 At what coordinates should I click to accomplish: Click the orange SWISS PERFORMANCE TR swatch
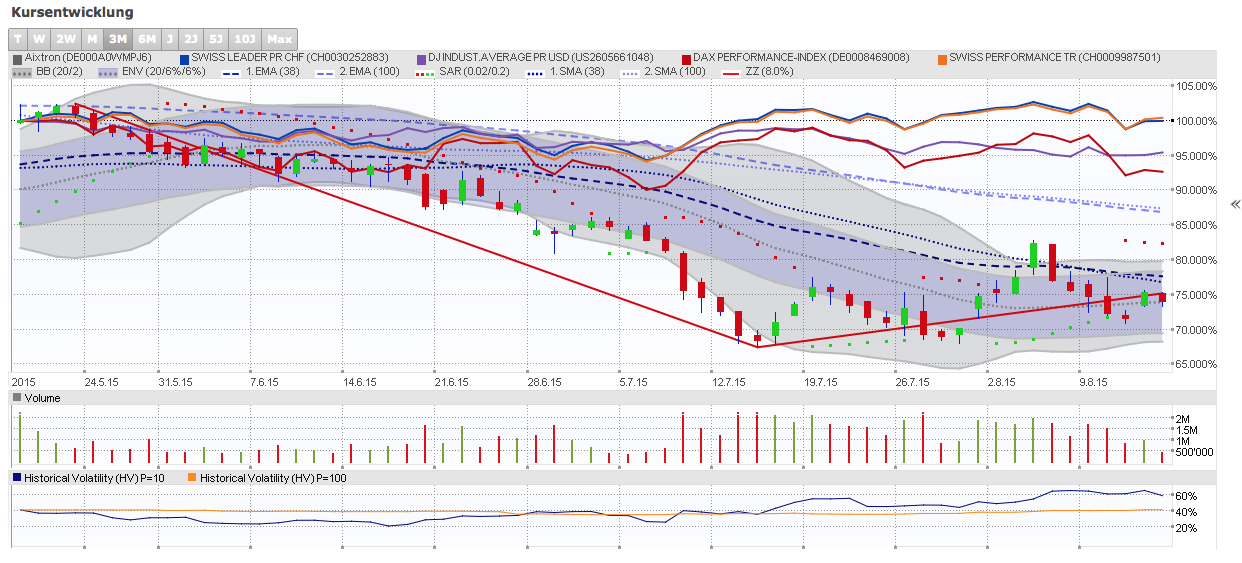tap(941, 58)
